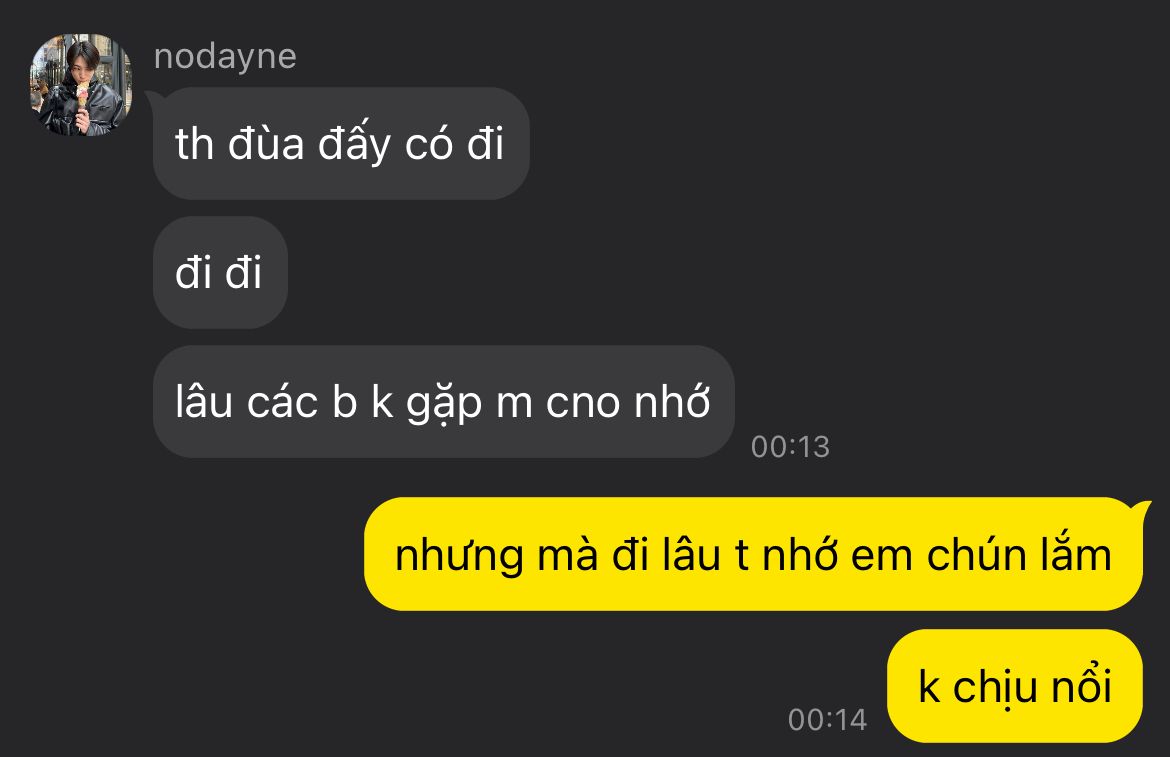The image size is (1170, 757).
Task: Click the 00:13 timestamp
Action: coord(790,447)
